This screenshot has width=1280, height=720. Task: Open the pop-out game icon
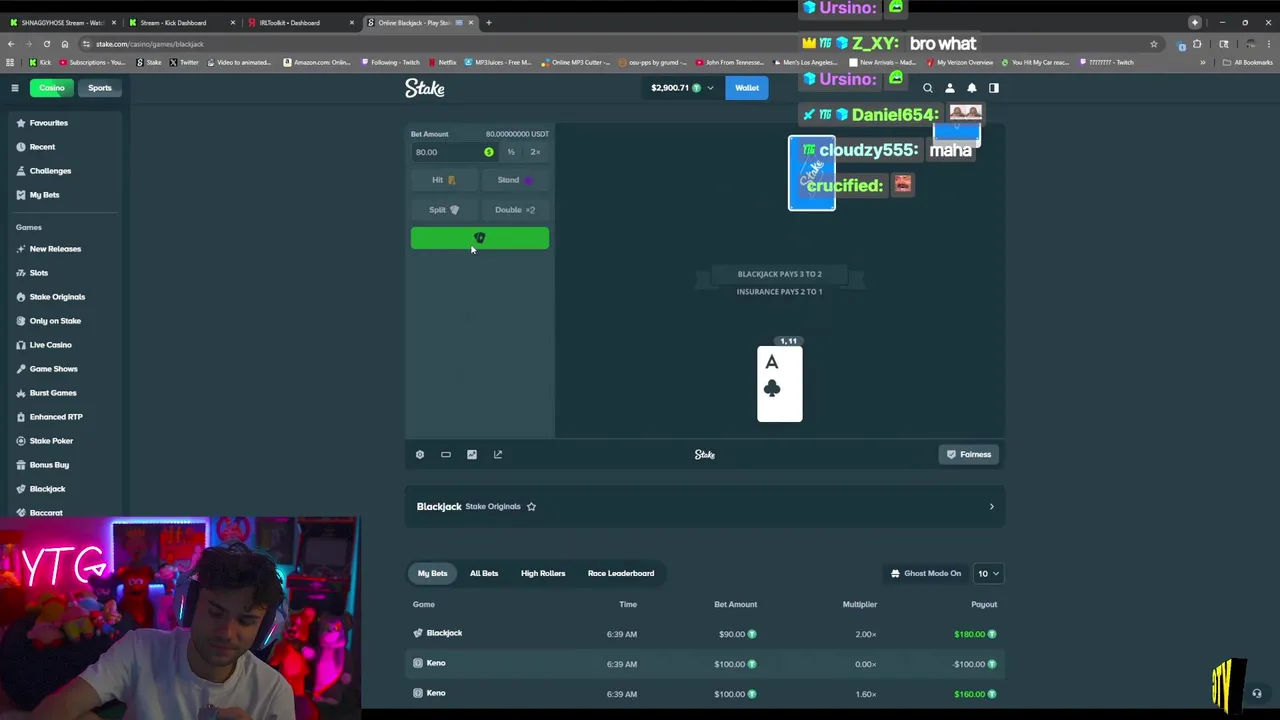click(x=498, y=455)
